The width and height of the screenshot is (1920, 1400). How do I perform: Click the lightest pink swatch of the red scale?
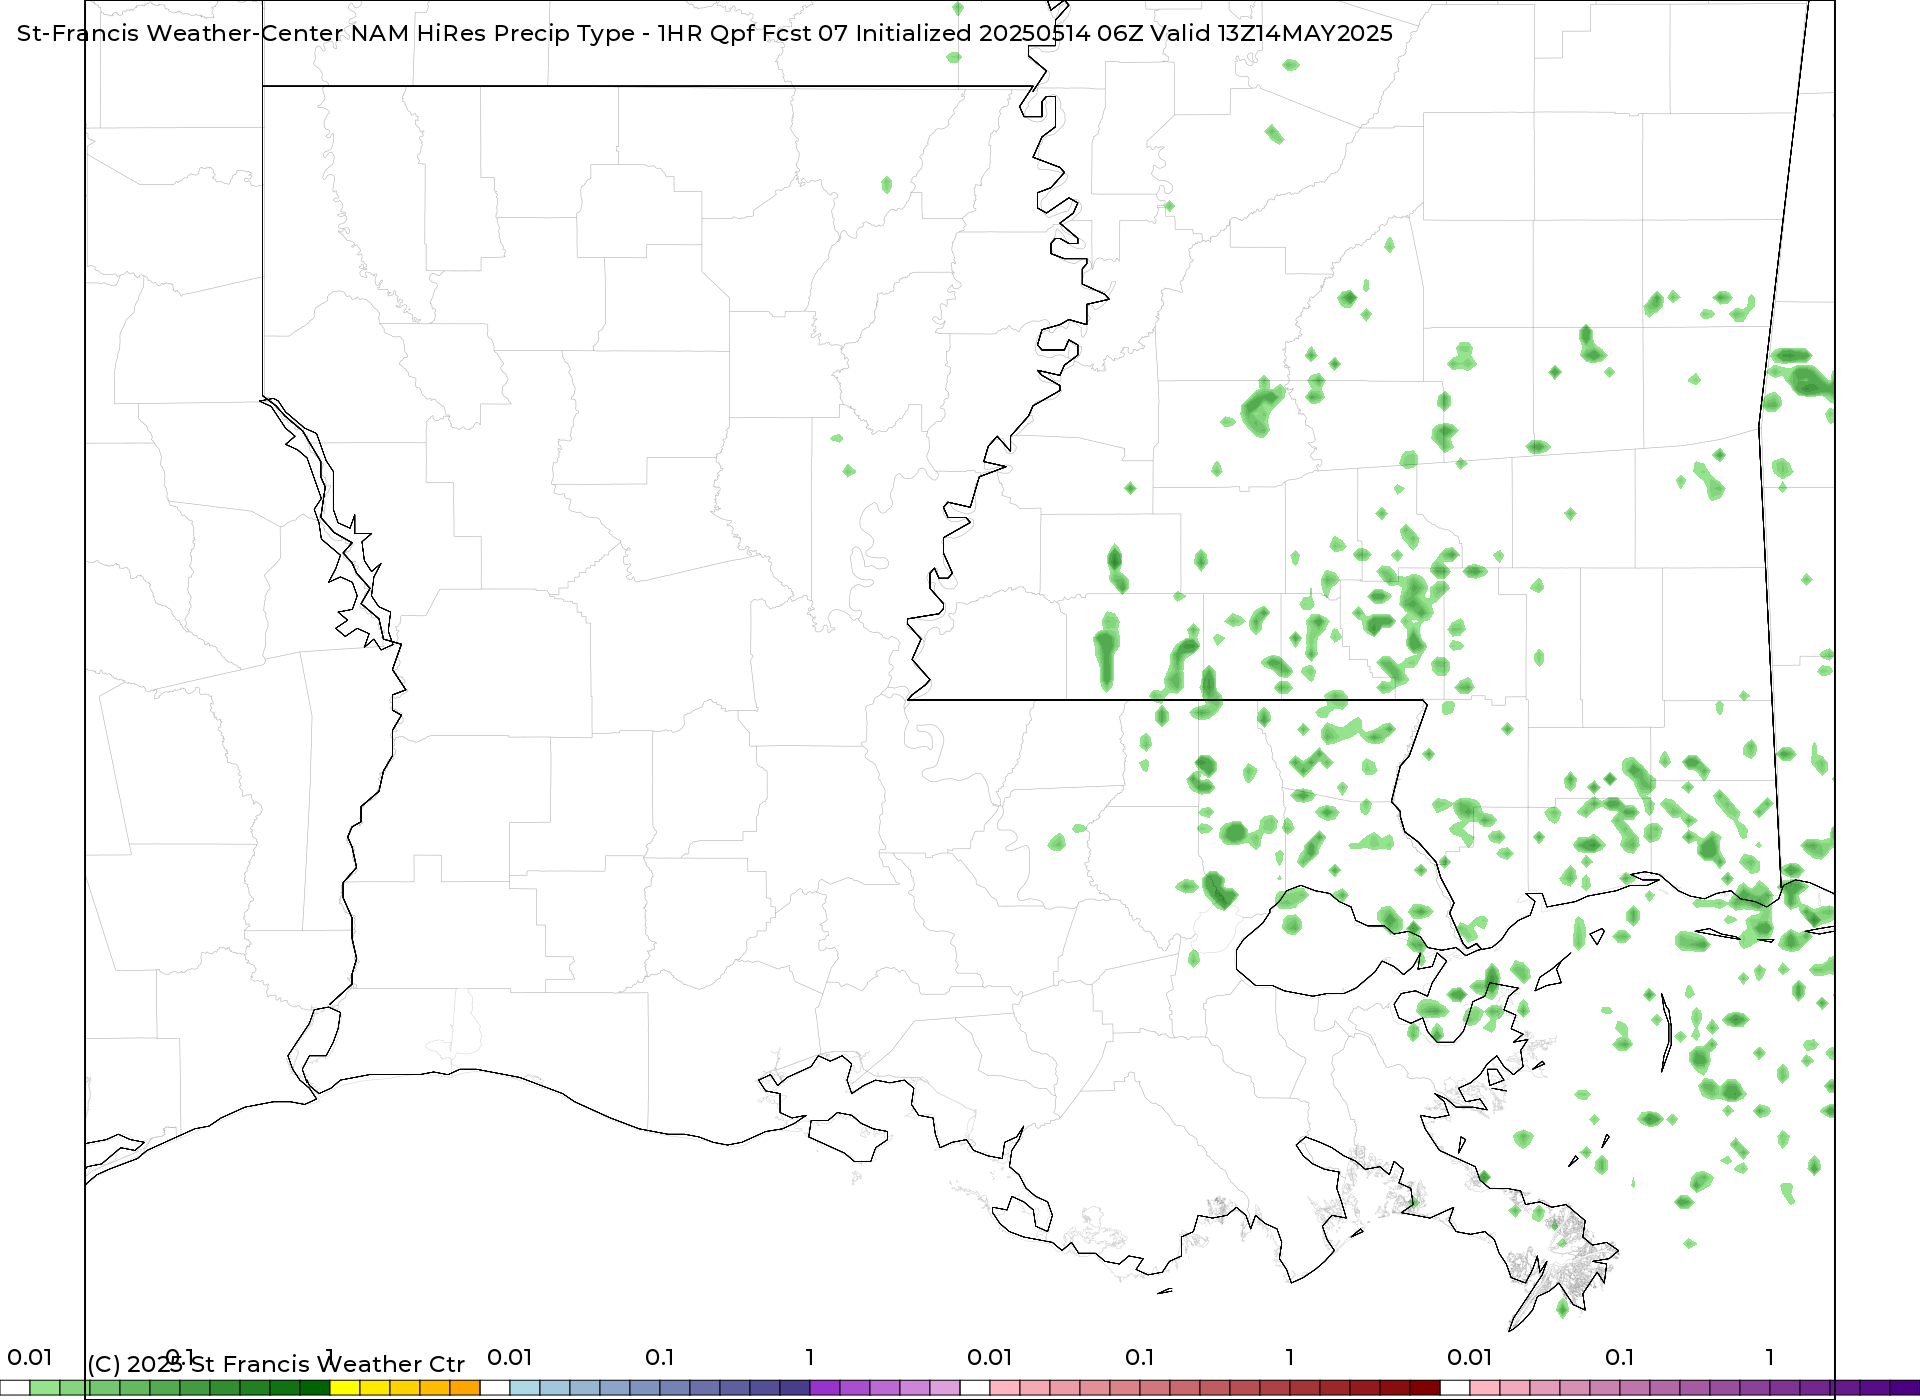click(1005, 1387)
